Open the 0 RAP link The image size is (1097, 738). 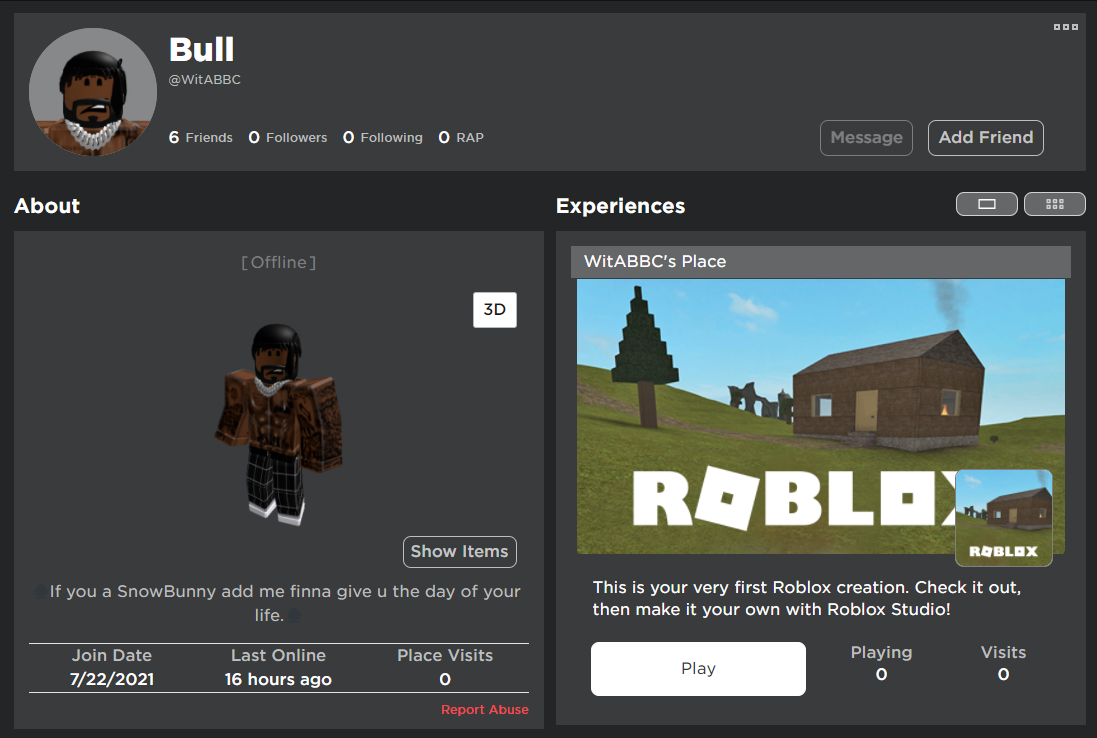(x=461, y=138)
